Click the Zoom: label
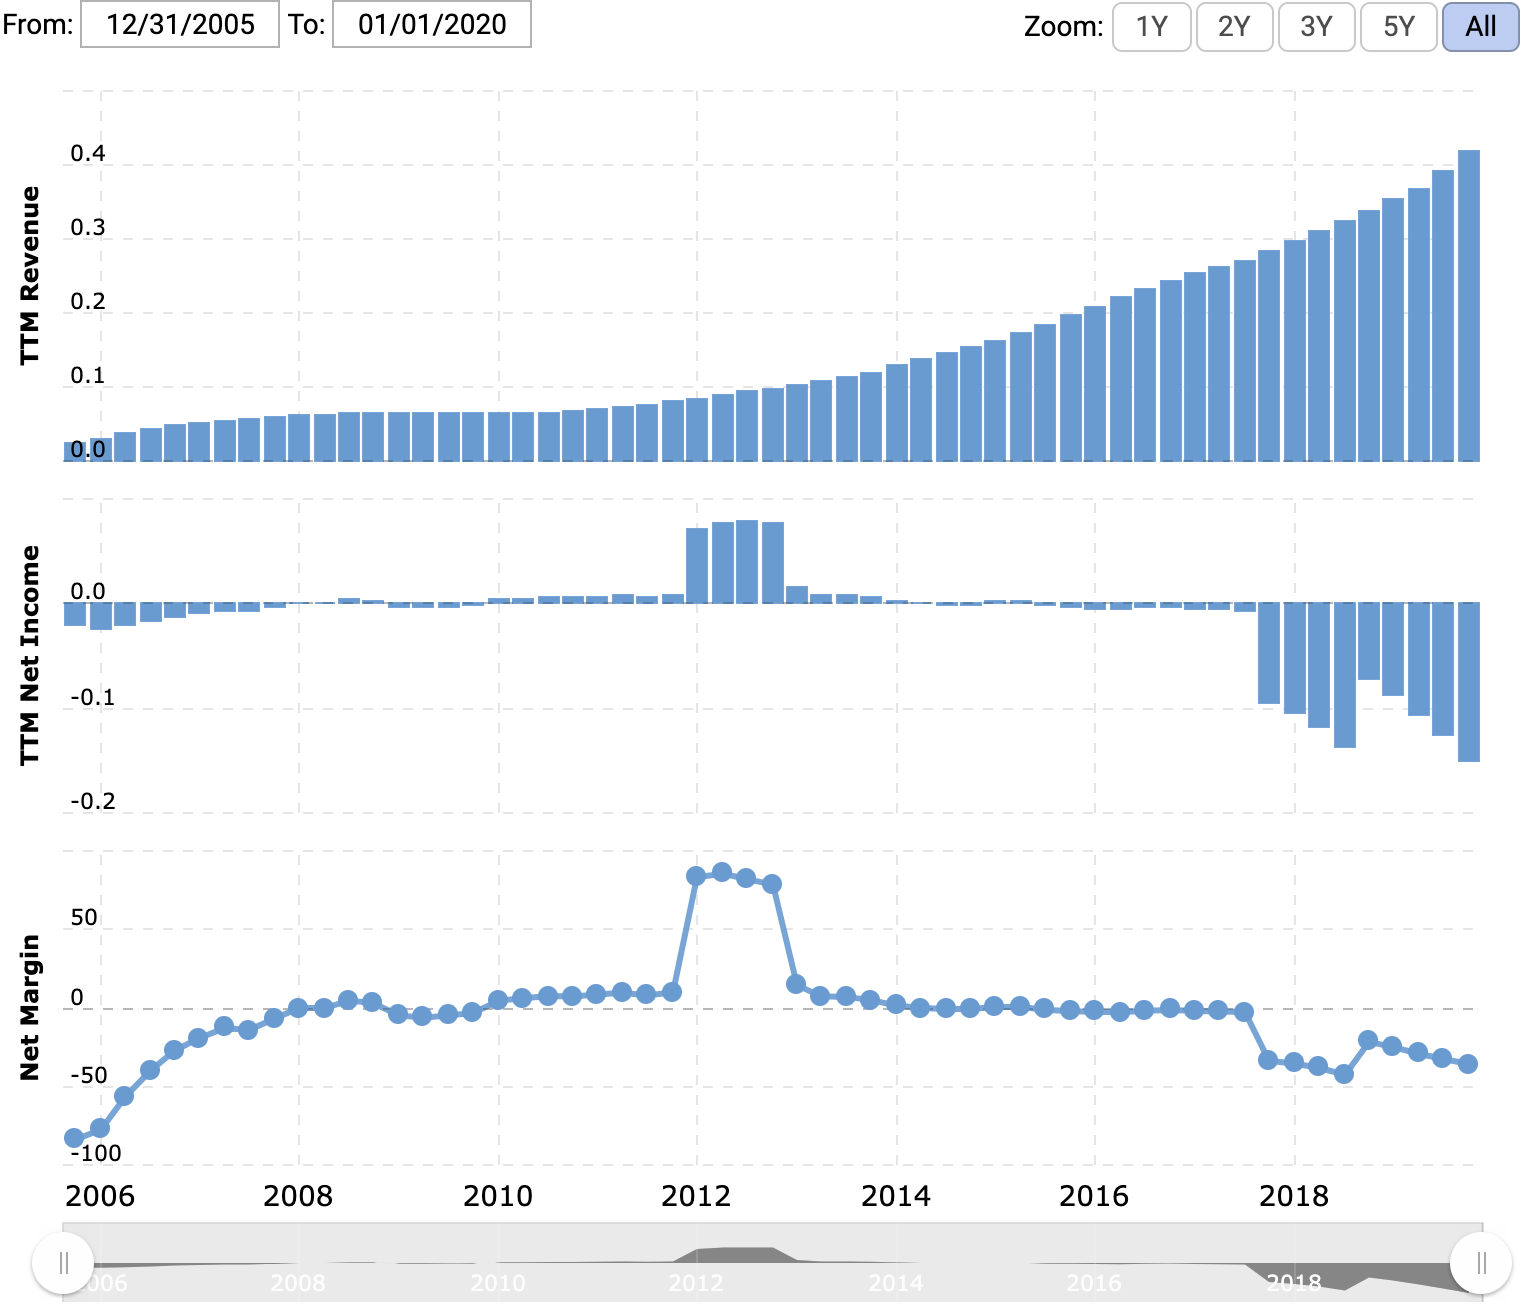Screen dimensions: 1524x1306 (1064, 26)
